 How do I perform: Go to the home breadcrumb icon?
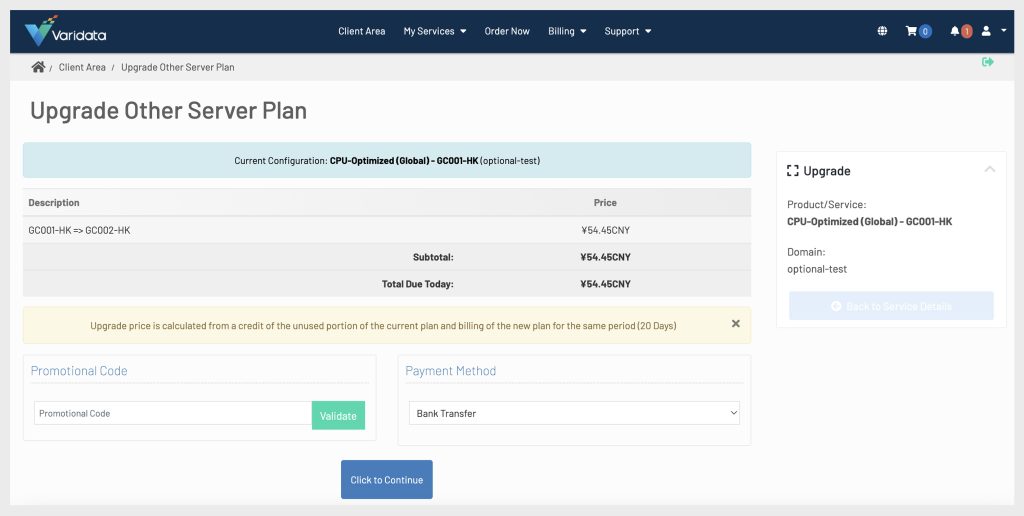coord(38,67)
